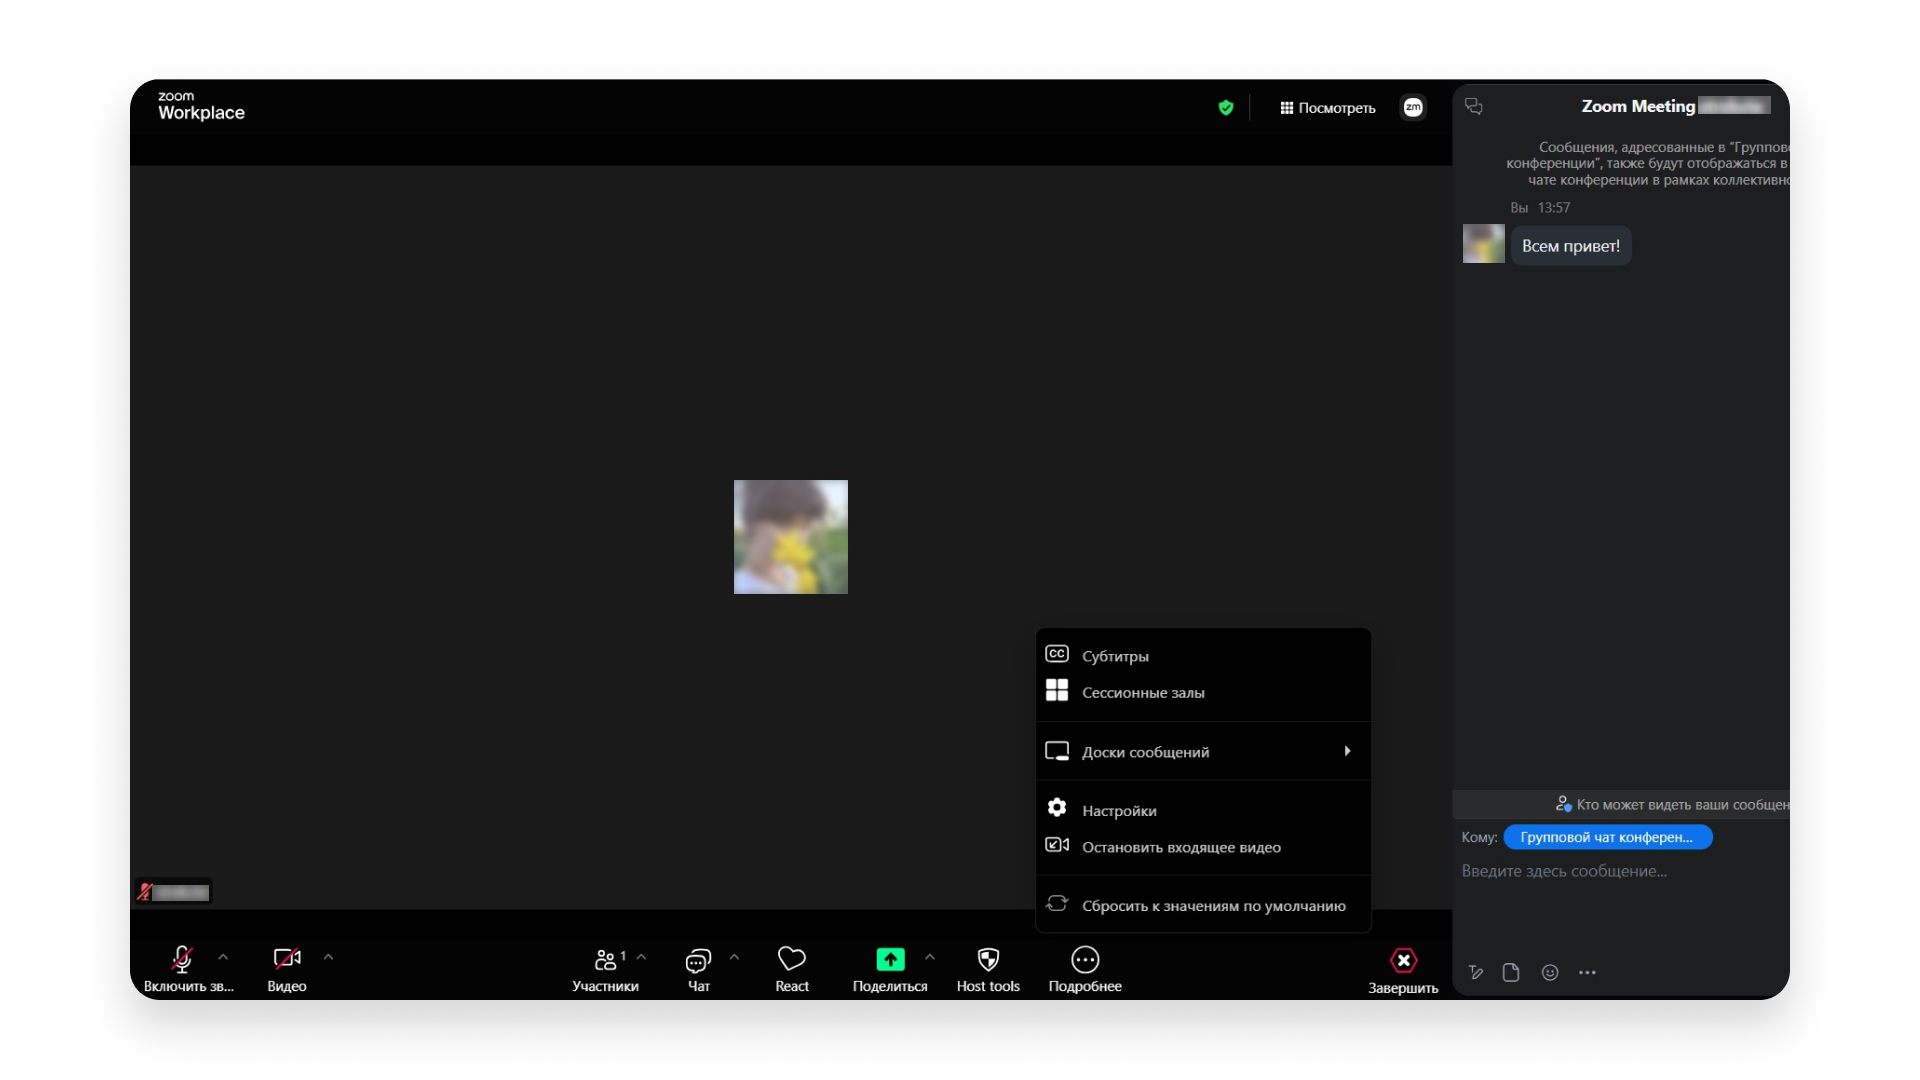Click muted participant name label in video
The height and width of the screenshot is (1080, 1920).
[x=174, y=892]
